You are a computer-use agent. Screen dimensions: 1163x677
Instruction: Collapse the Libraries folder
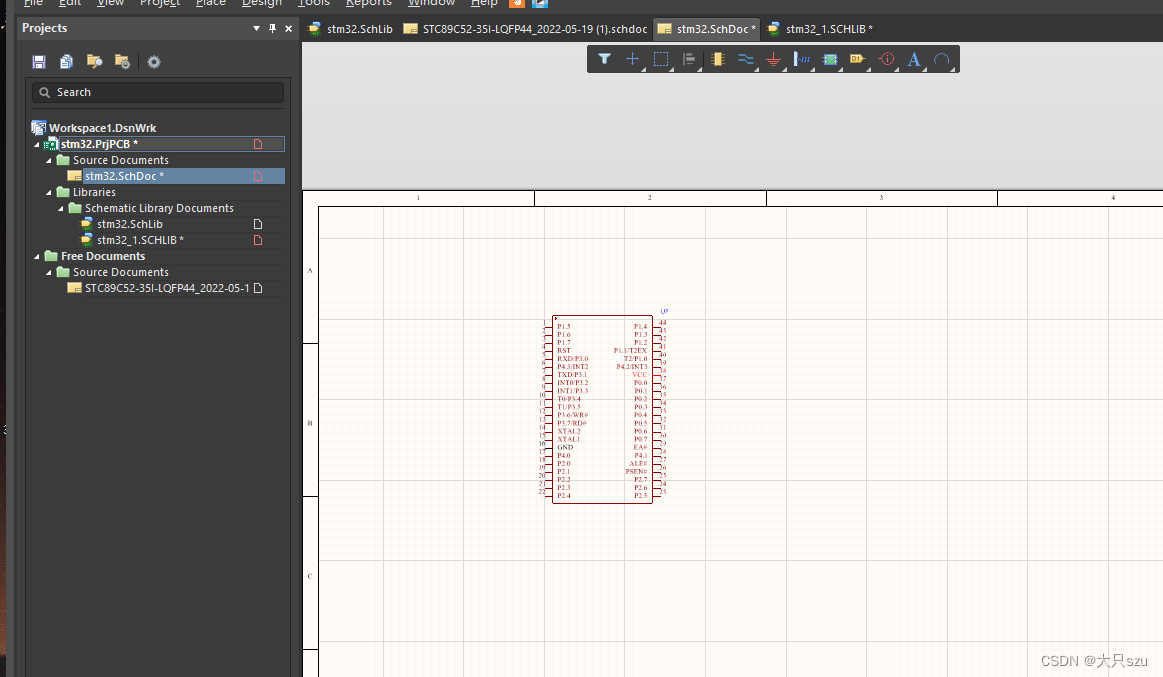tap(48, 192)
